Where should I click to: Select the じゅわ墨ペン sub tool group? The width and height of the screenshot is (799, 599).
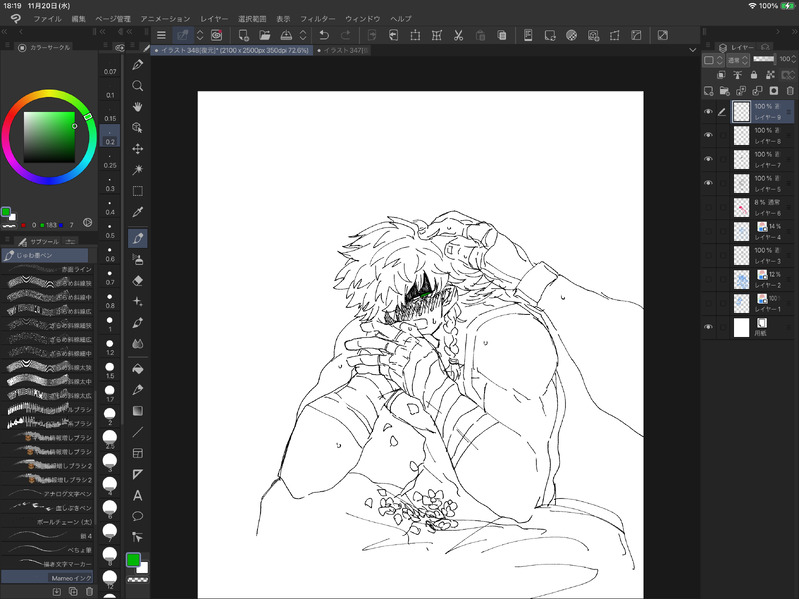[x=45, y=255]
